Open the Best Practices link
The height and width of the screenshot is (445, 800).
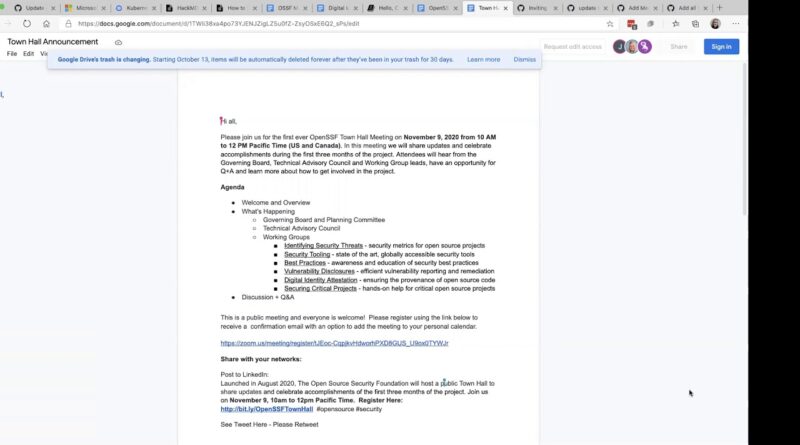pos(305,263)
